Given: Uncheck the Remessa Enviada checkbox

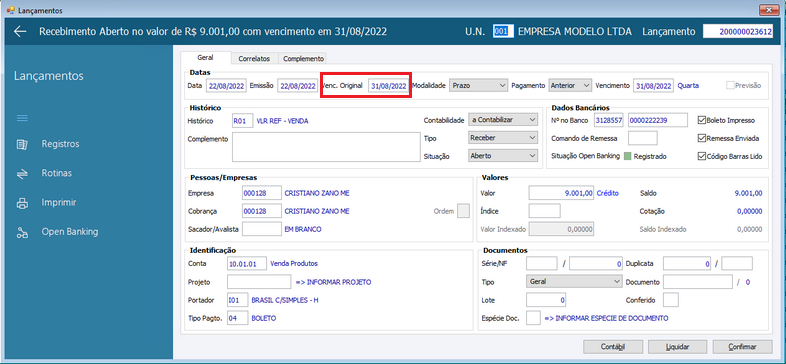Looking at the screenshot, I should point(702,138).
